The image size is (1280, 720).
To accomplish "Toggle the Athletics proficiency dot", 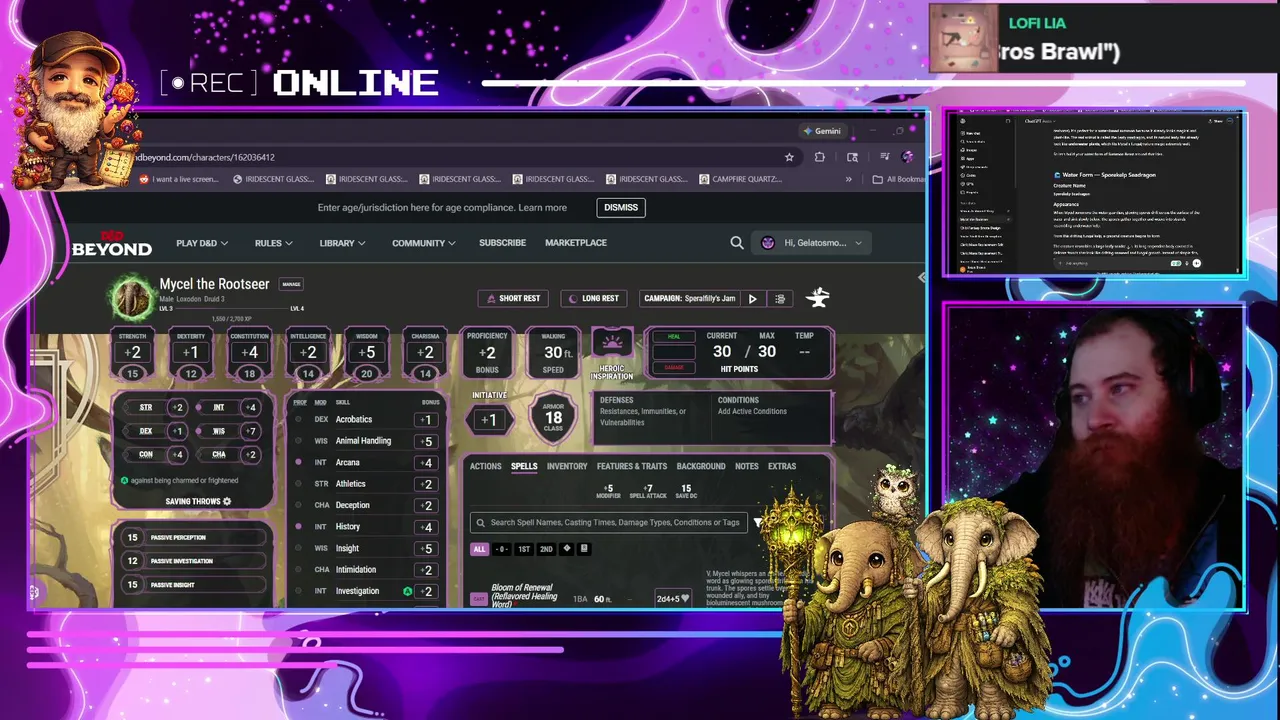I will point(298,484).
